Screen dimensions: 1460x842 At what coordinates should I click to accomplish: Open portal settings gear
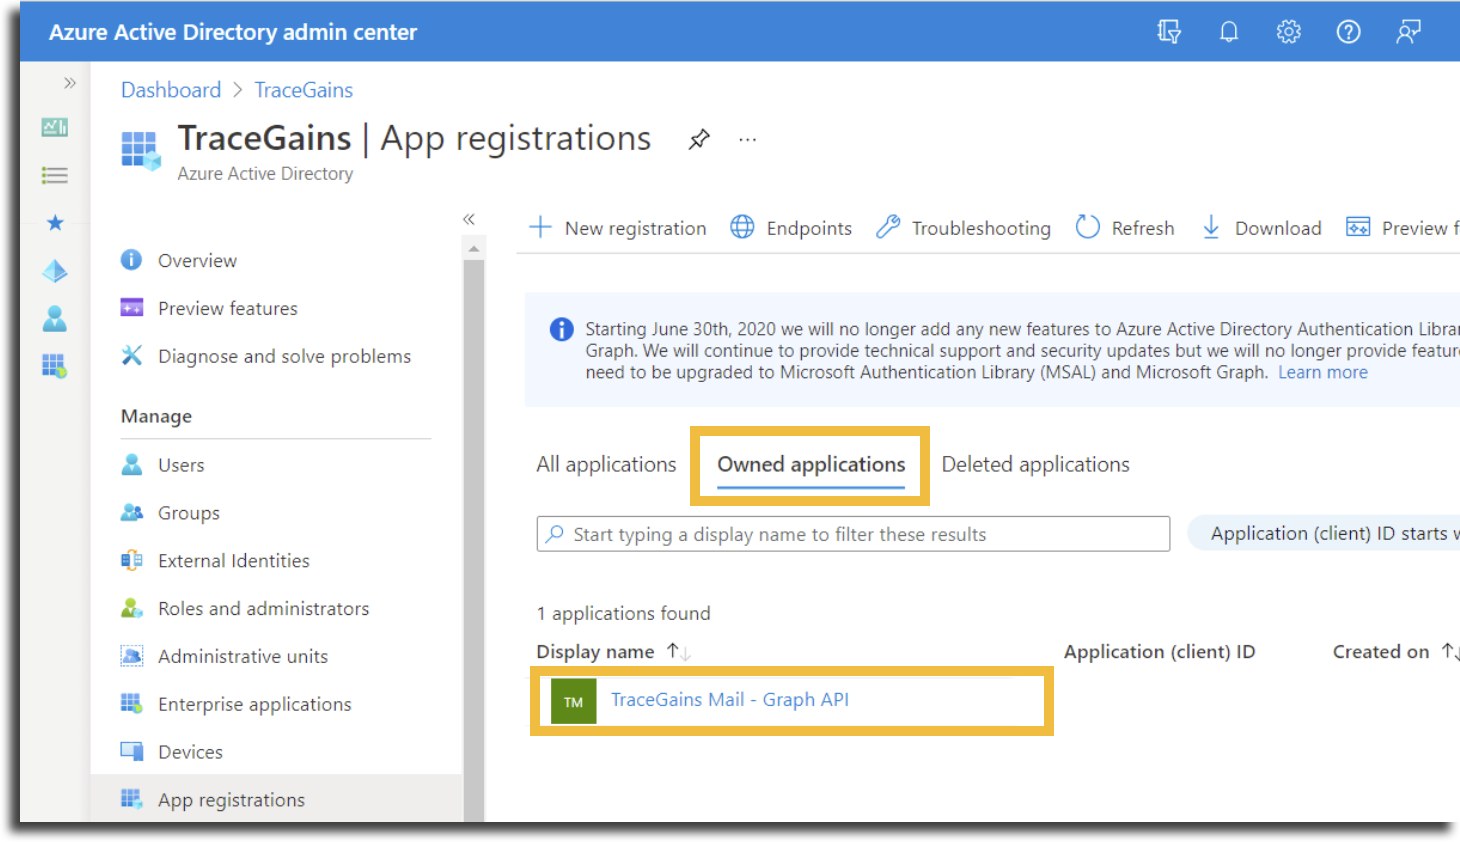[x=1289, y=32]
